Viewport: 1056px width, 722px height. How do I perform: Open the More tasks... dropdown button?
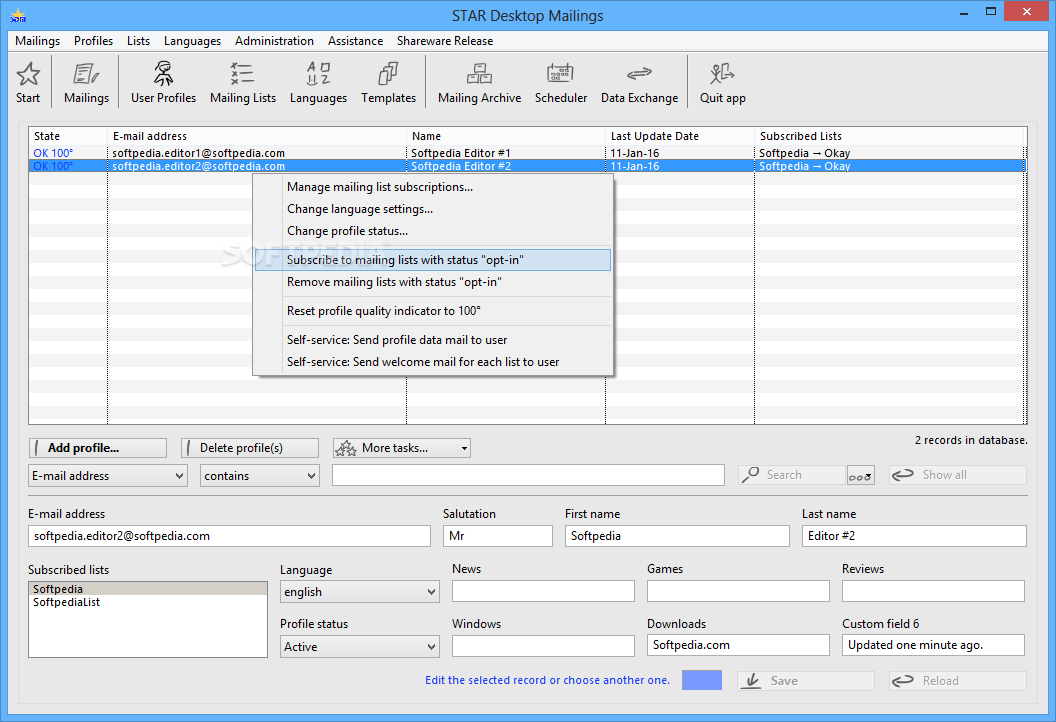pos(401,448)
